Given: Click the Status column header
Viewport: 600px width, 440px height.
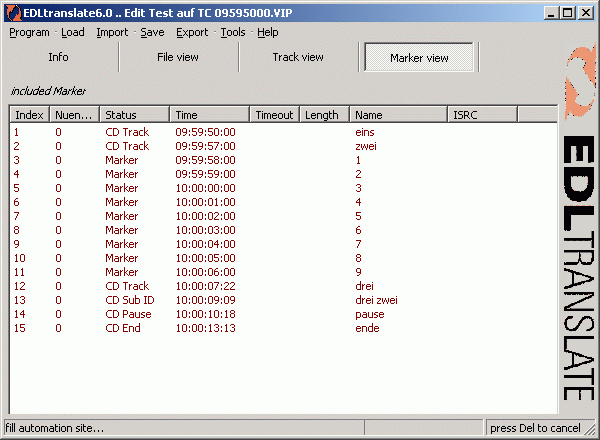Looking at the screenshot, I should (134, 115).
